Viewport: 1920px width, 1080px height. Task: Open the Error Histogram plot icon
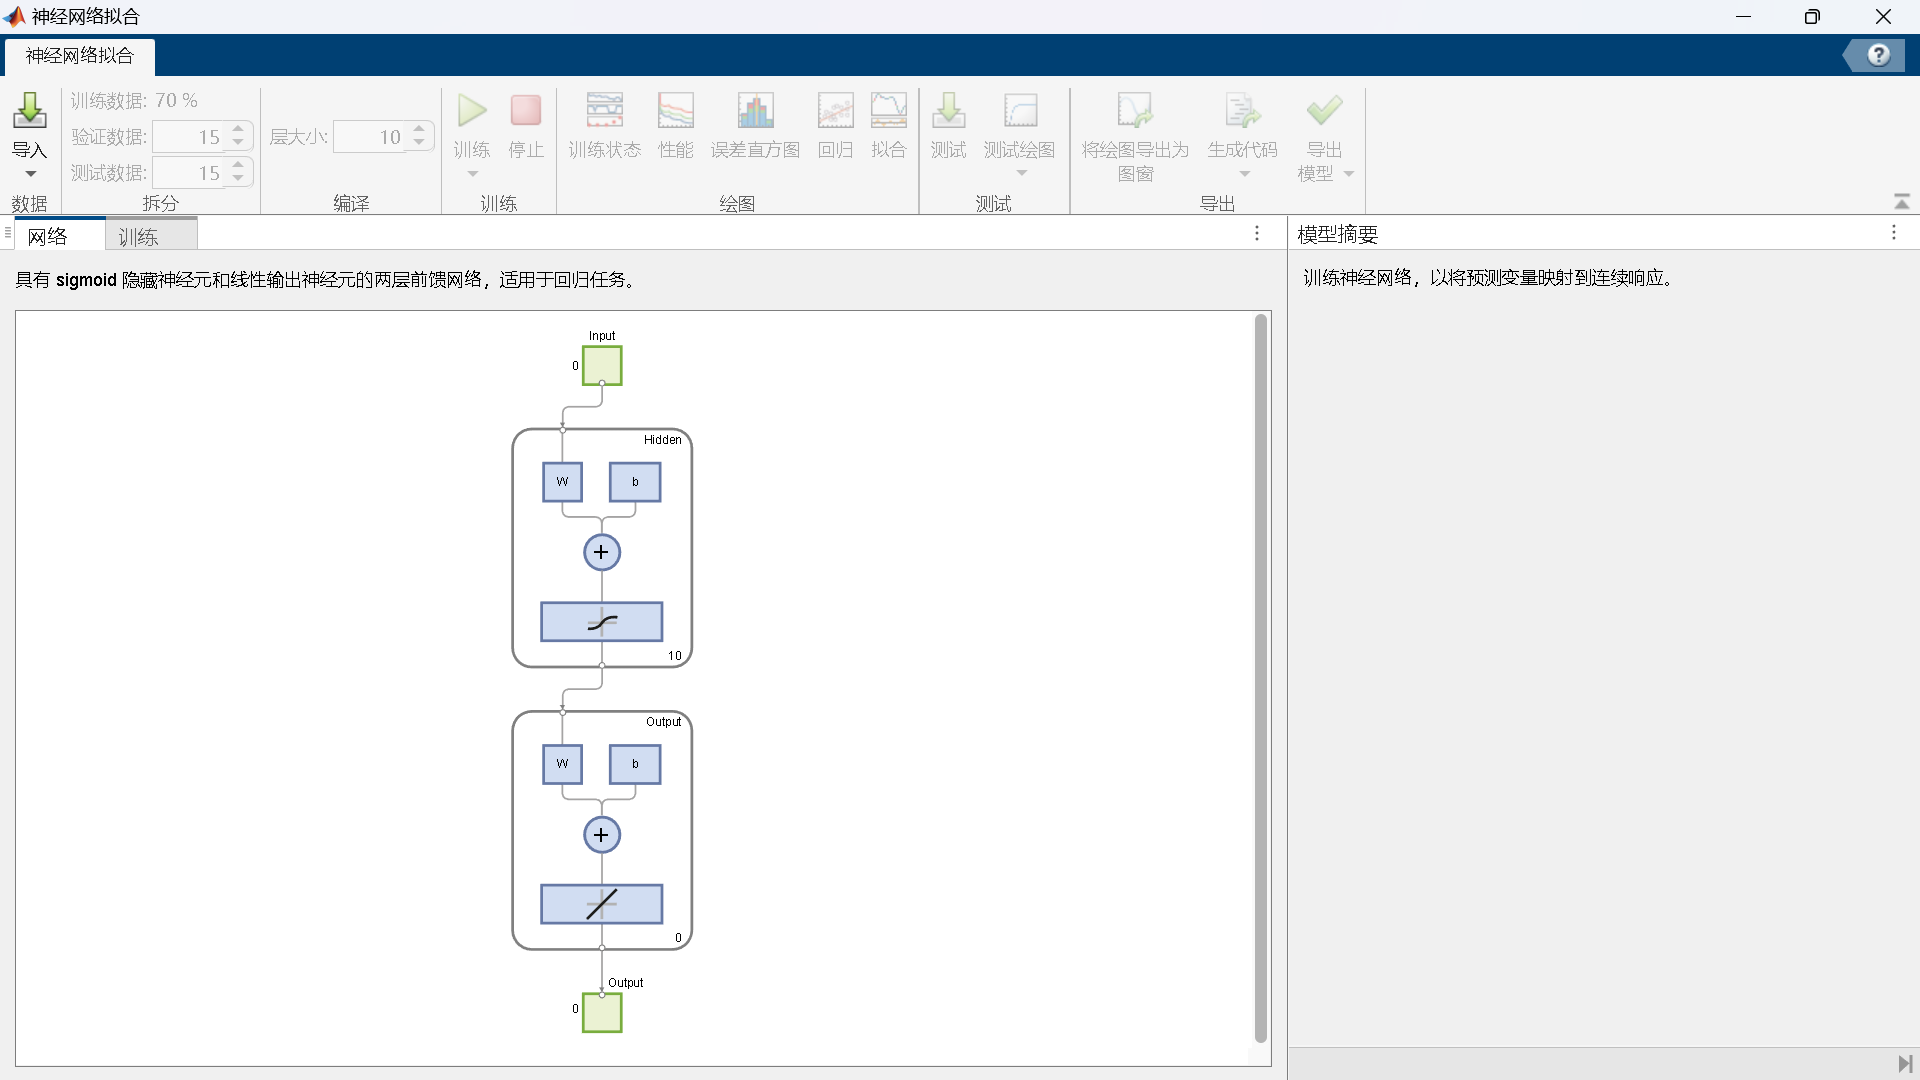[755, 111]
